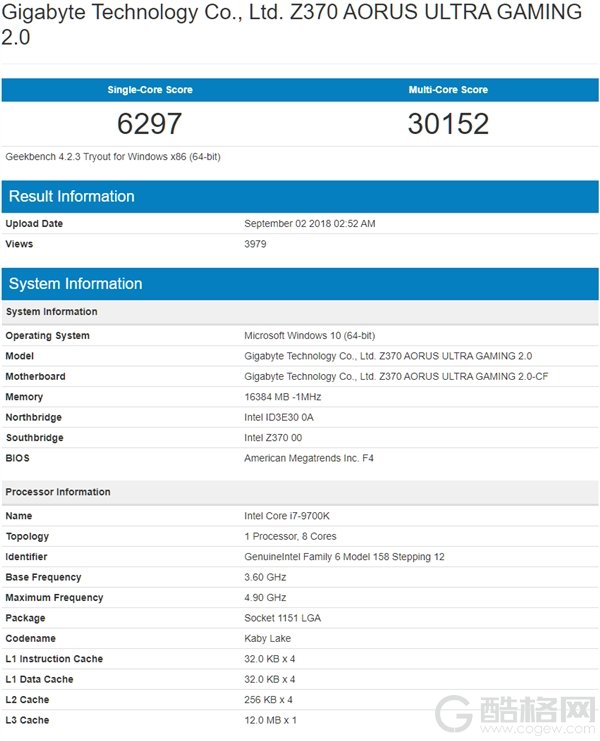This screenshot has height=741, width=600.
Task: Select the 12.0 MB x 1 value
Action: click(270, 720)
